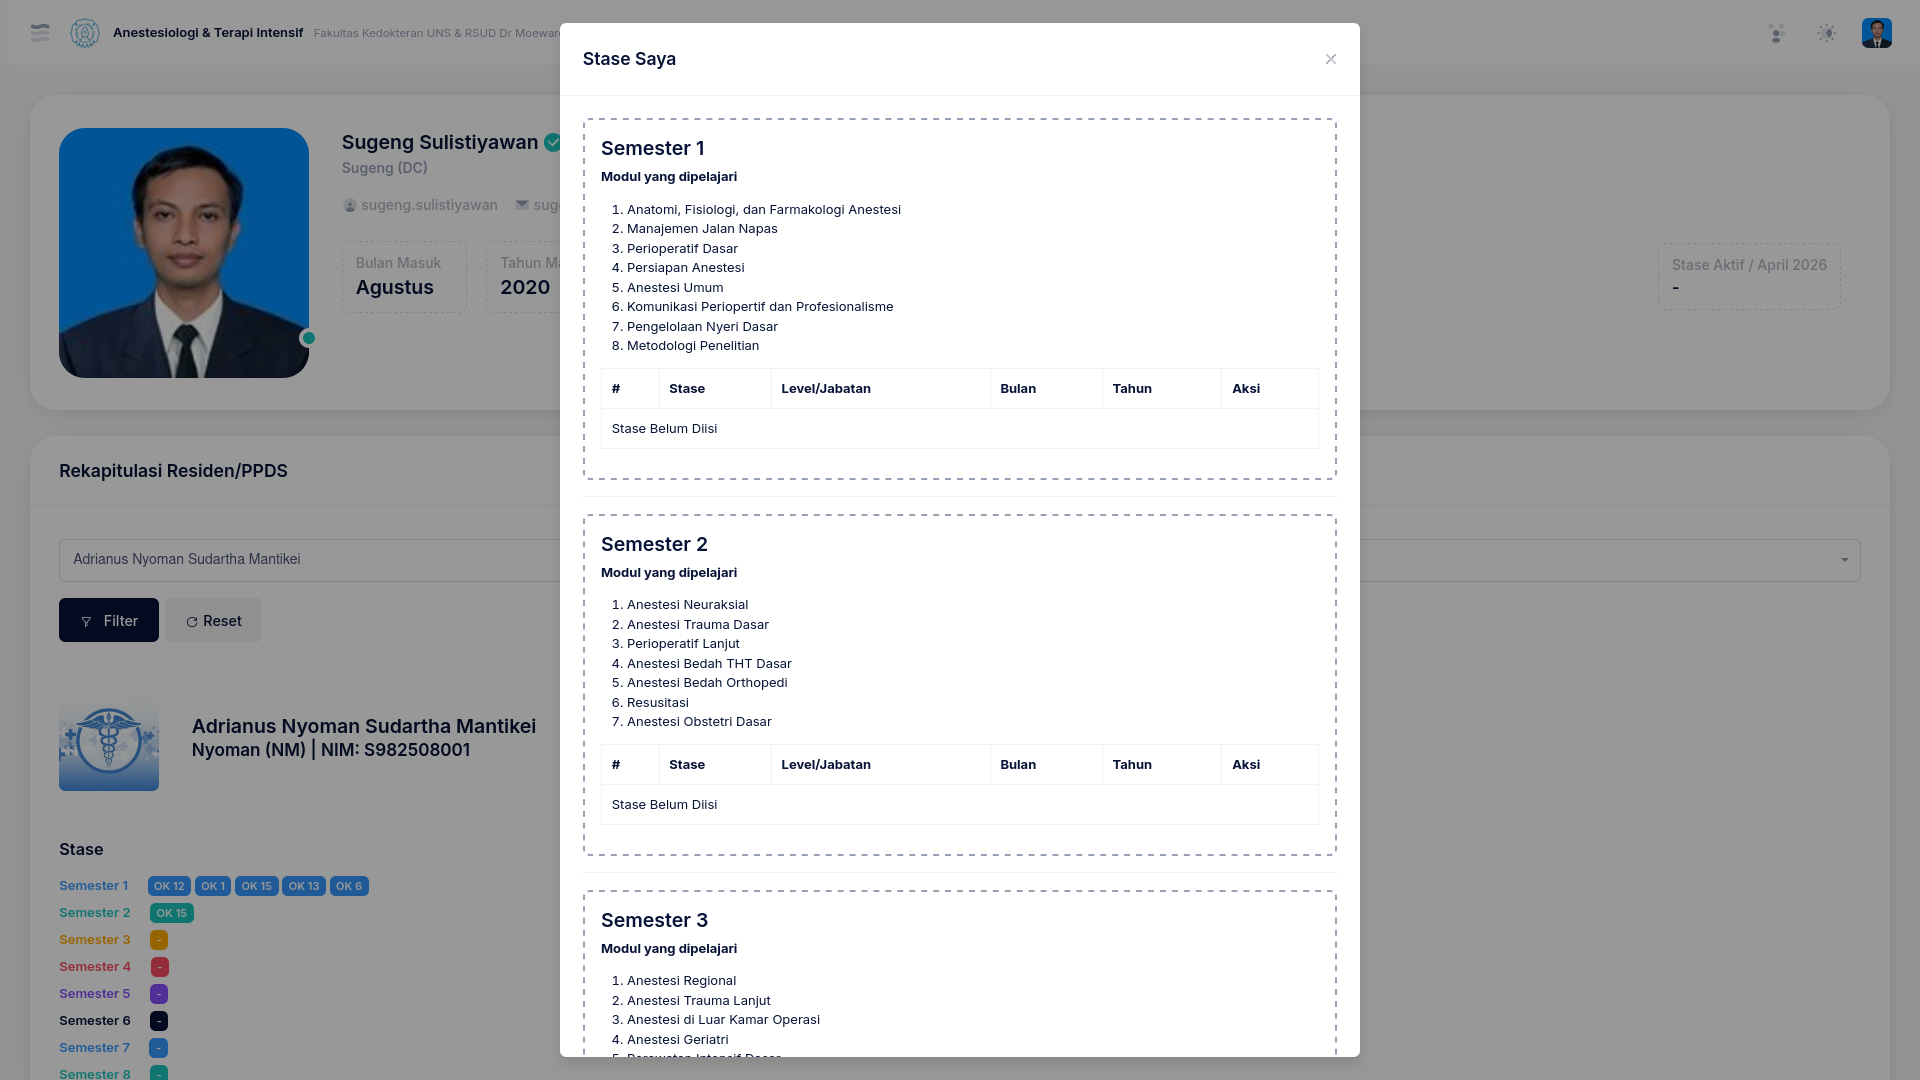Click the online status dot on photo
1920x1080 pixels.
tap(309, 338)
